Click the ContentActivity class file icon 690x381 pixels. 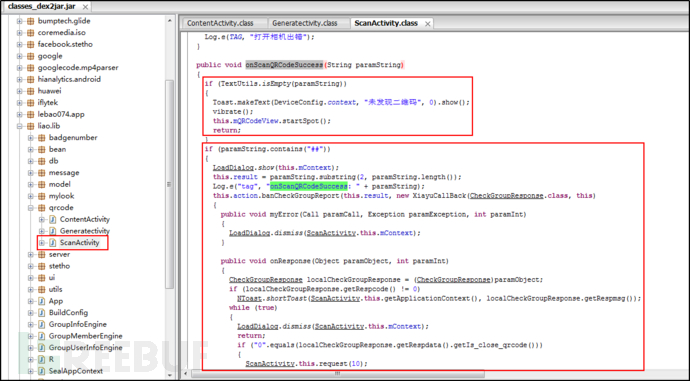[53, 219]
